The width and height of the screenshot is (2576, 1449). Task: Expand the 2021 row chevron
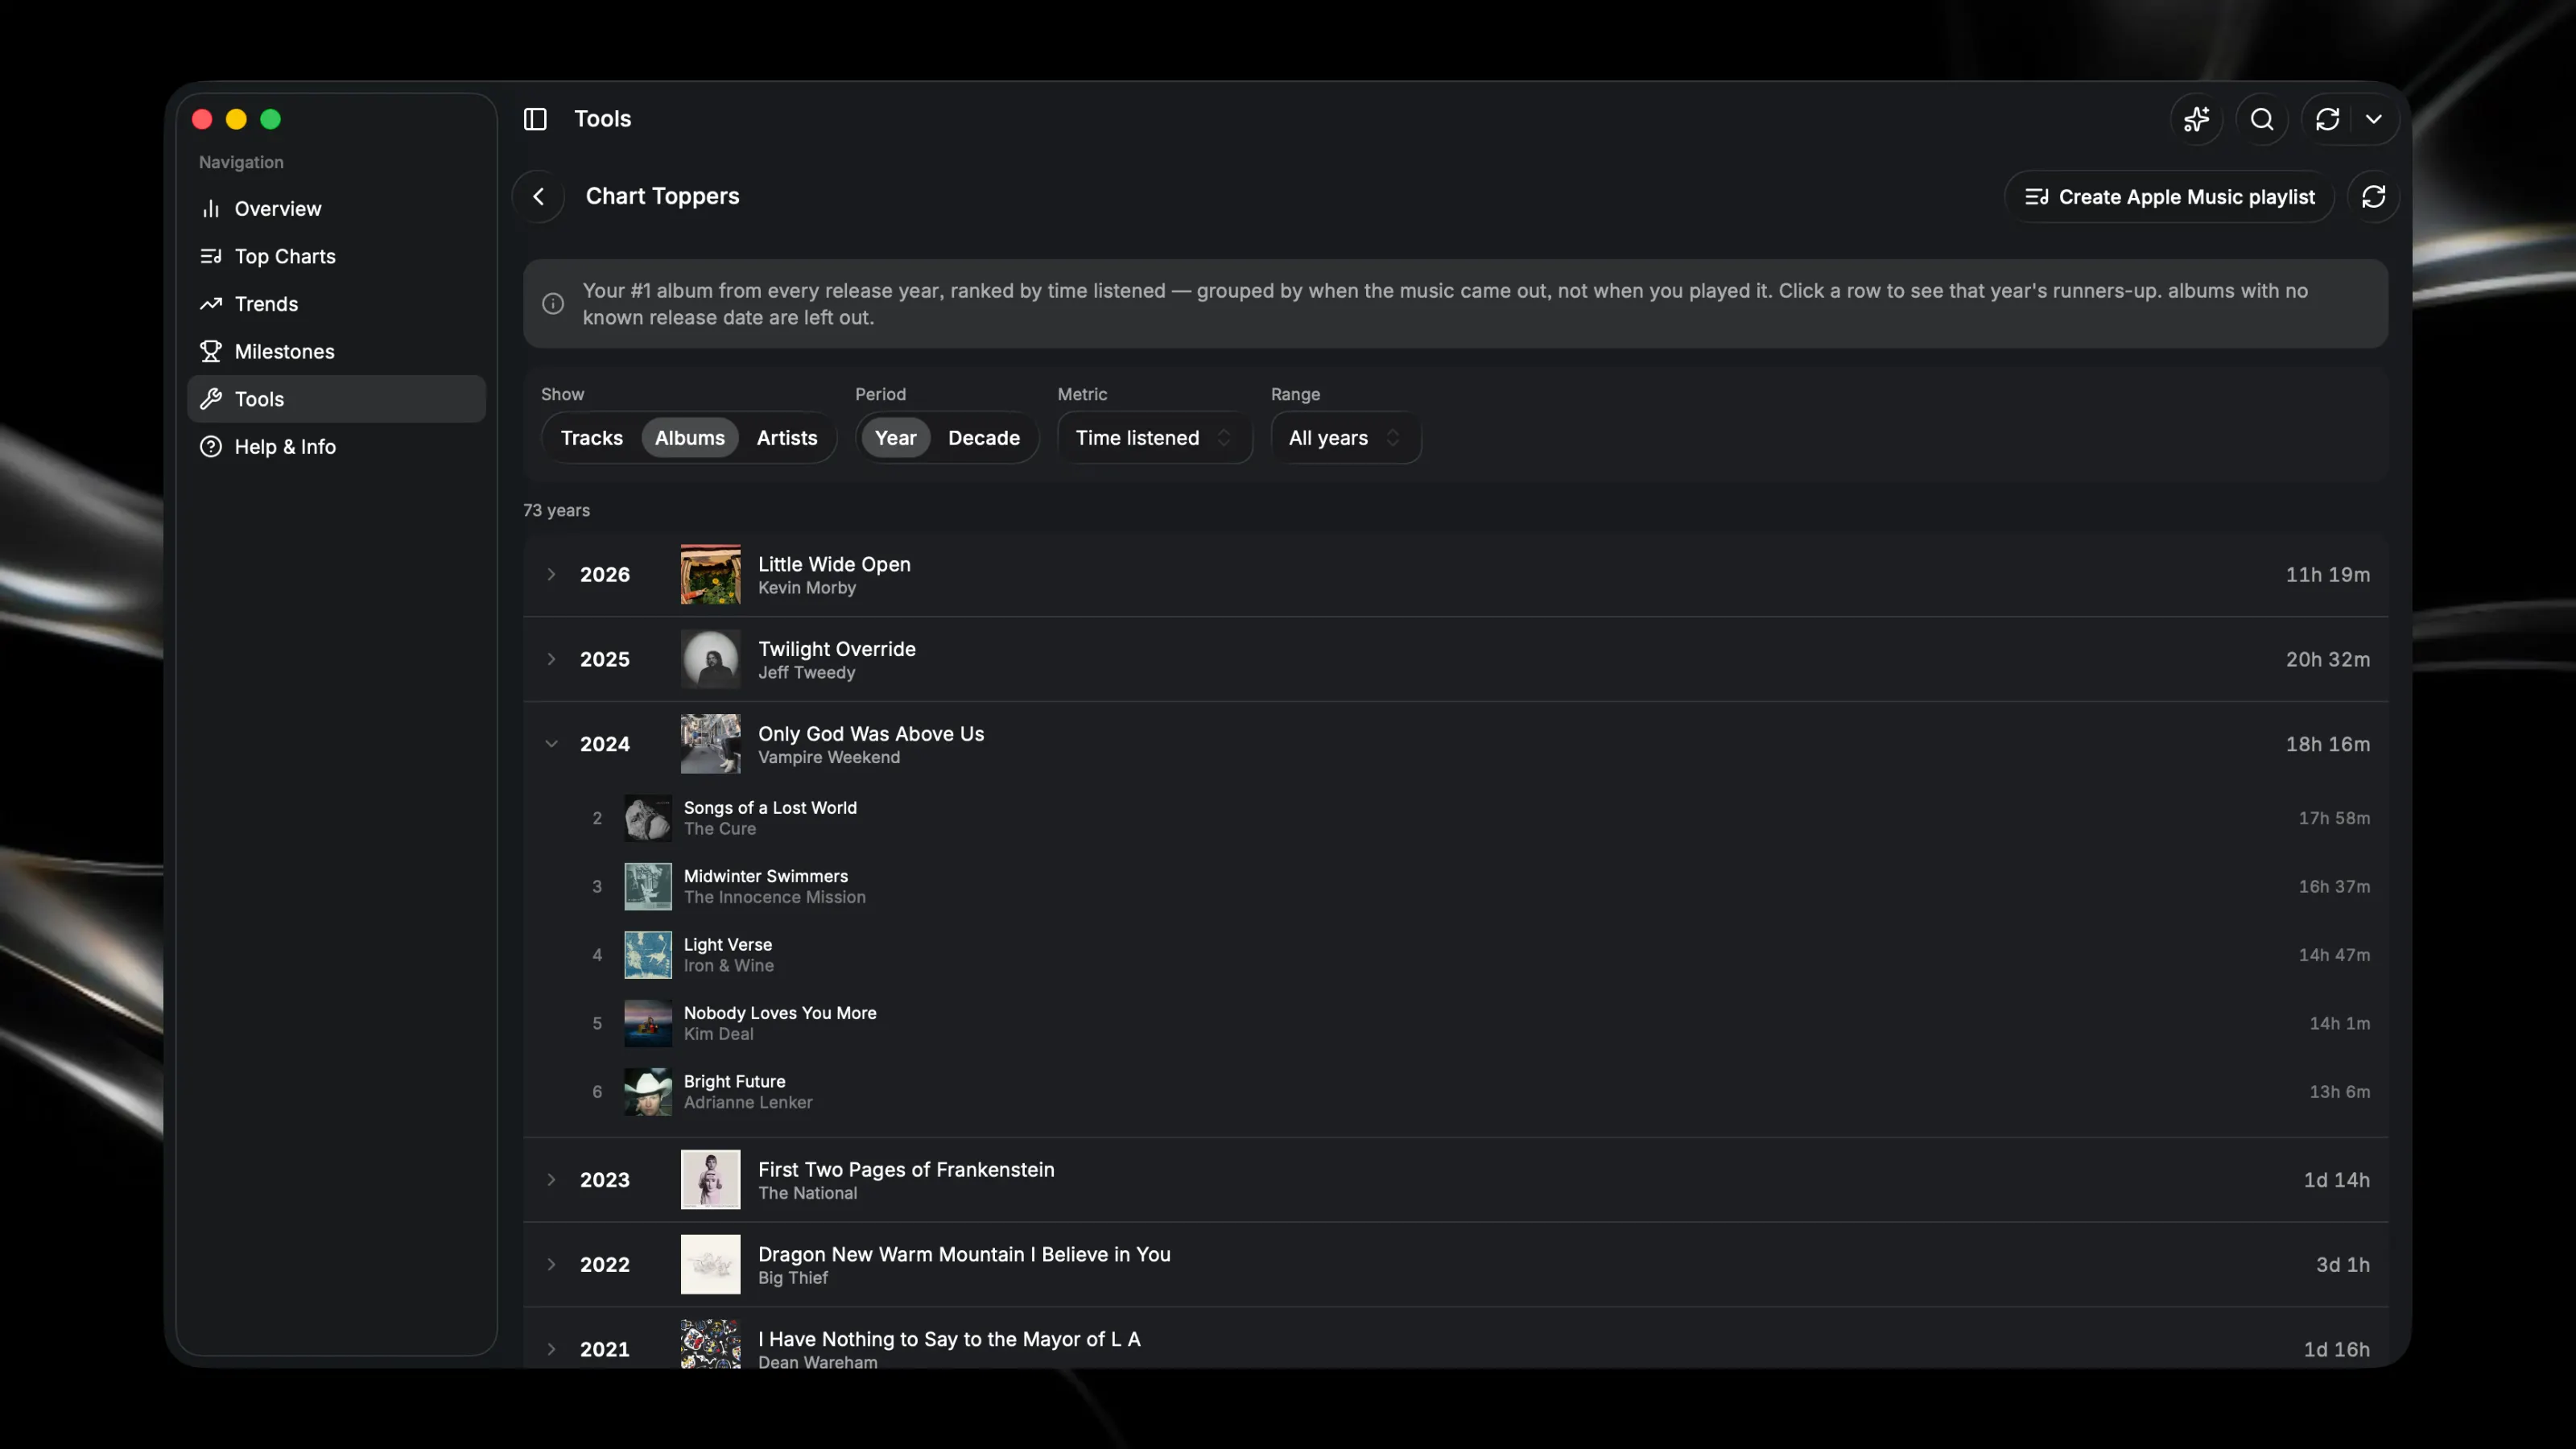551,1349
